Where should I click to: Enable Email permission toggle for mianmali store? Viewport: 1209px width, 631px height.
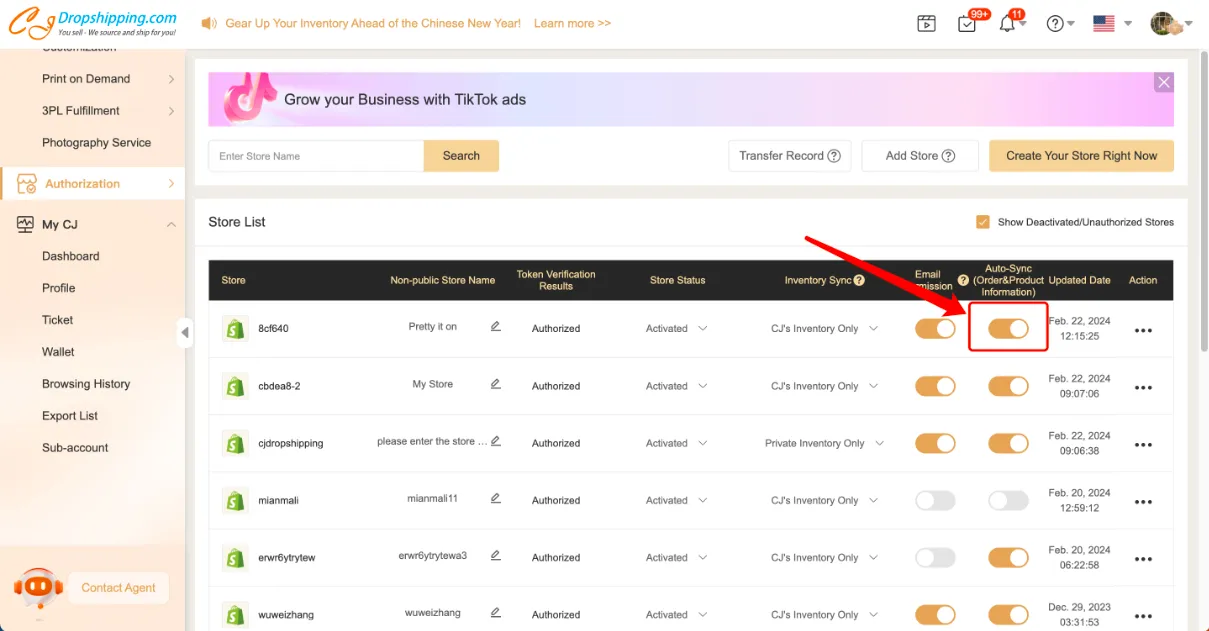tap(935, 501)
